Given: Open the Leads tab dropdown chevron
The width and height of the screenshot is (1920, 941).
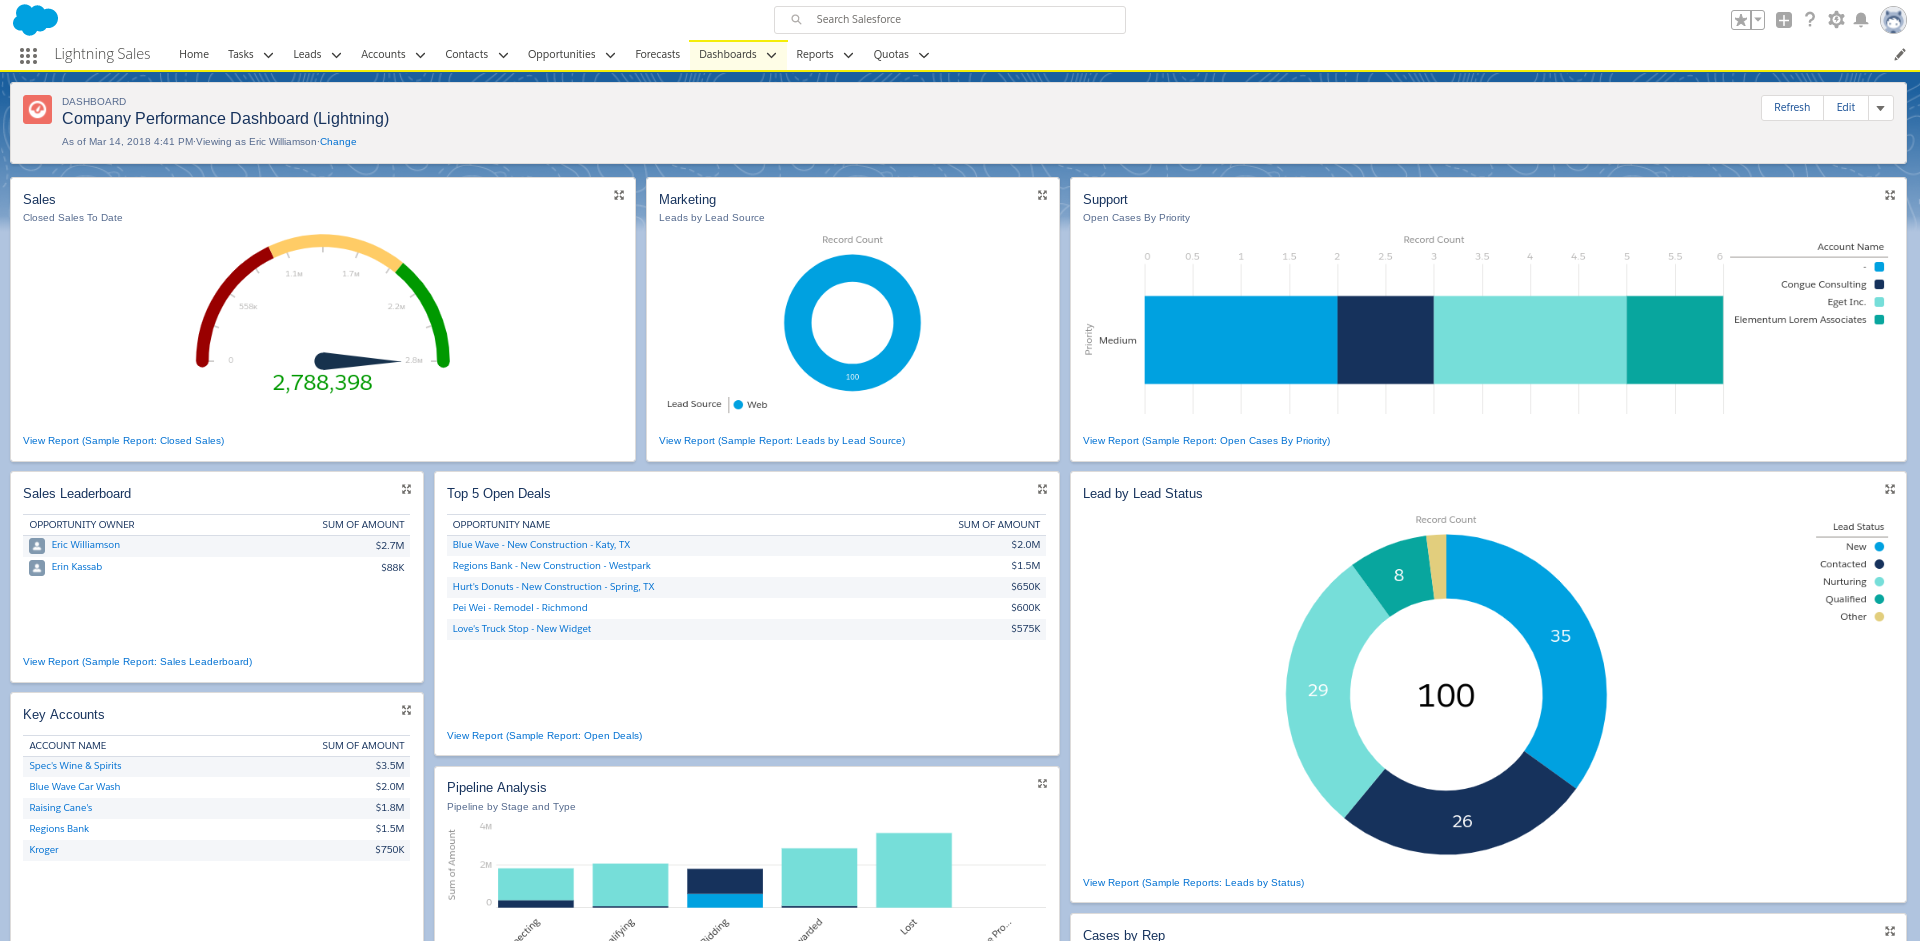Looking at the screenshot, I should pos(336,56).
